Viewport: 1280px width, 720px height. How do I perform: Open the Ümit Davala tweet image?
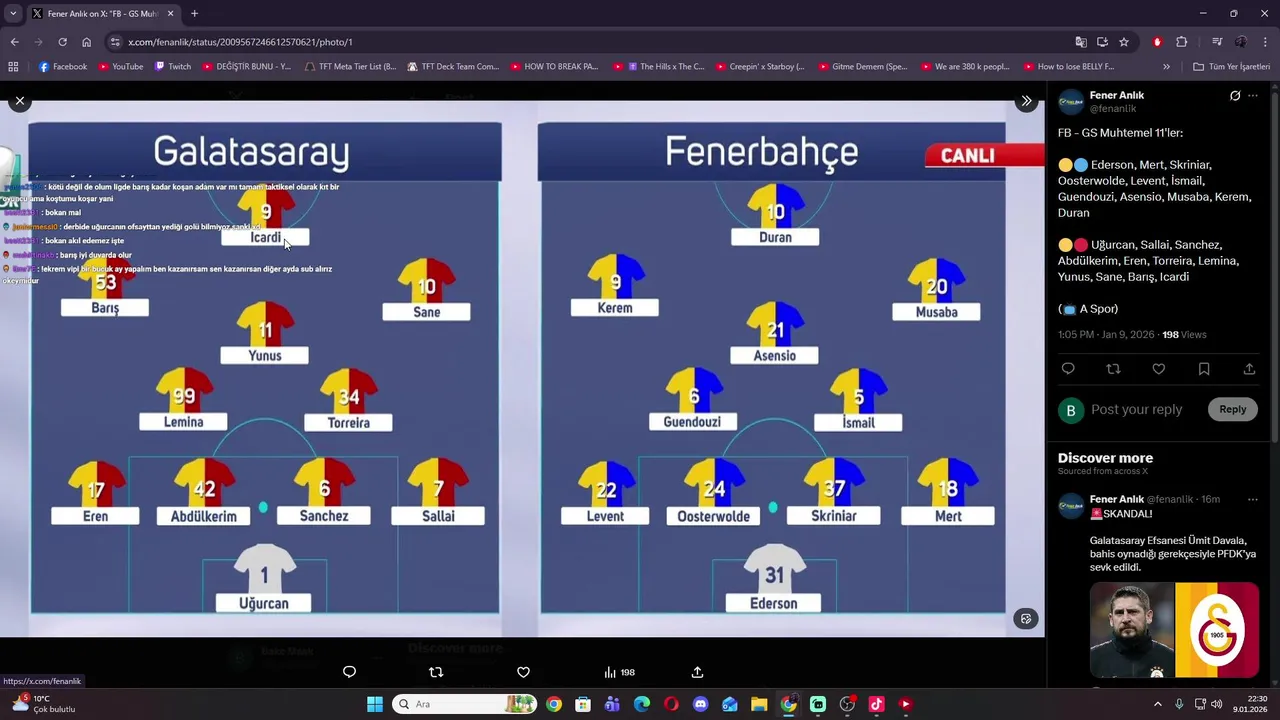coord(1174,630)
